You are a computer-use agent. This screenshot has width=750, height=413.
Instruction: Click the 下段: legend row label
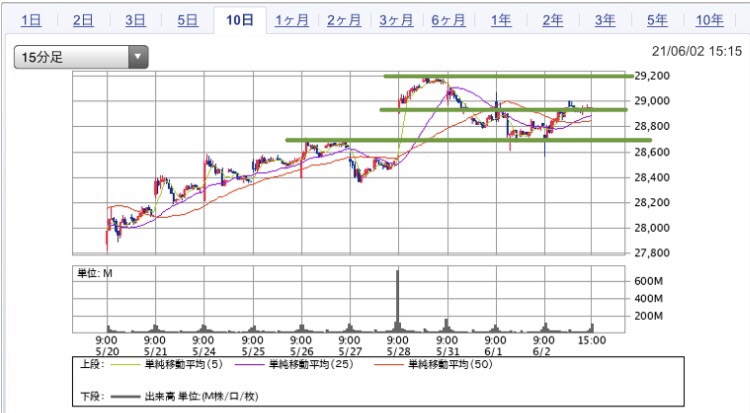point(92,396)
